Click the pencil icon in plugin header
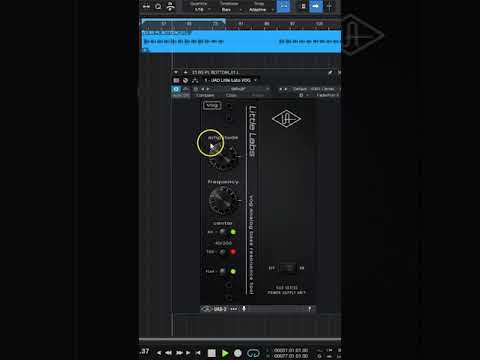The image size is (480, 360). point(330,72)
